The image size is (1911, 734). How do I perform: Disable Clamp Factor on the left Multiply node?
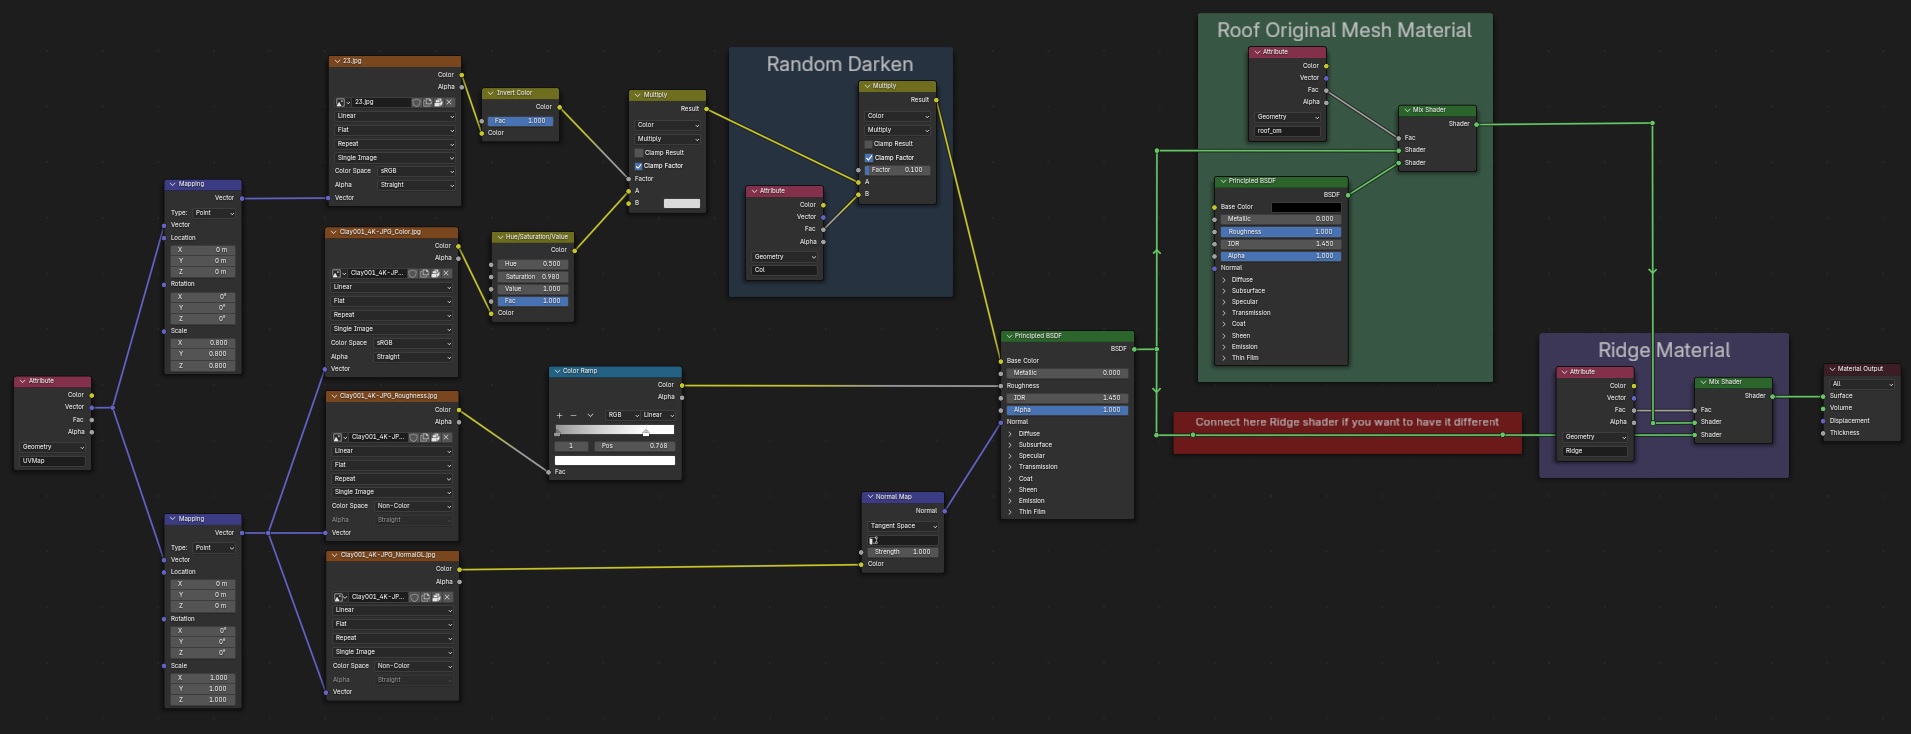click(x=639, y=166)
